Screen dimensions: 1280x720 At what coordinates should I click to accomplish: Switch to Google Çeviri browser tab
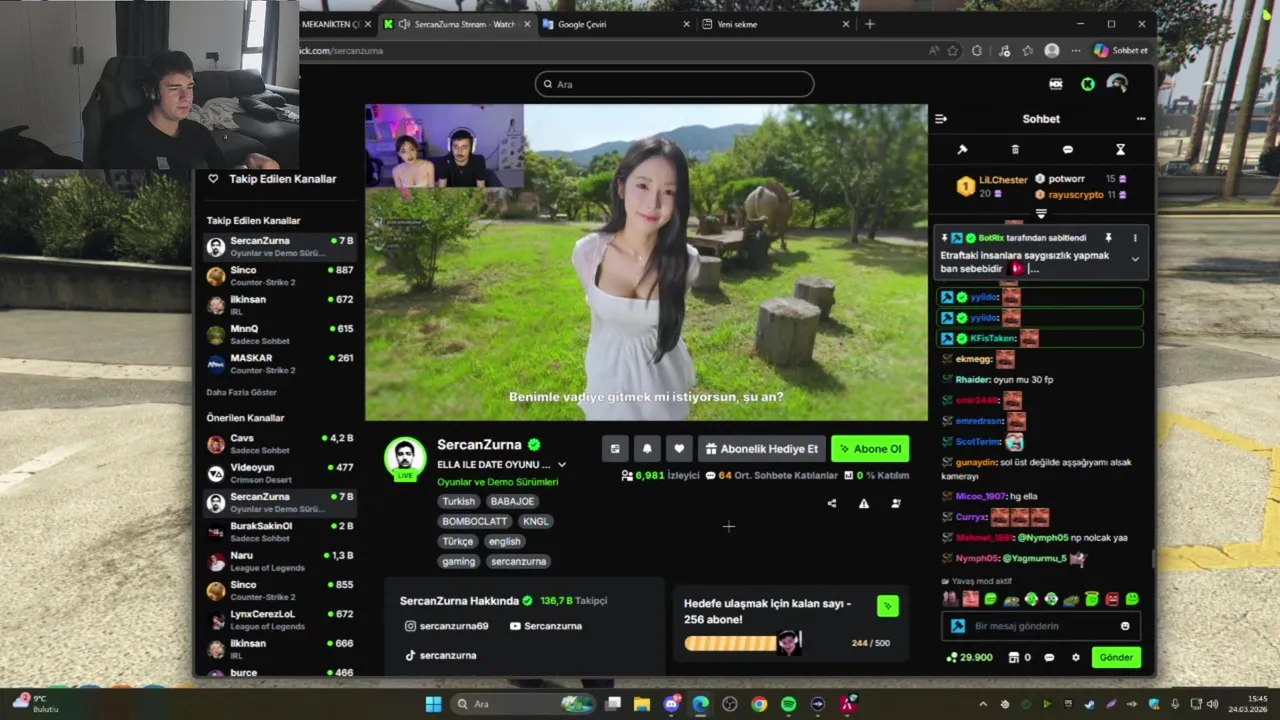pos(616,24)
